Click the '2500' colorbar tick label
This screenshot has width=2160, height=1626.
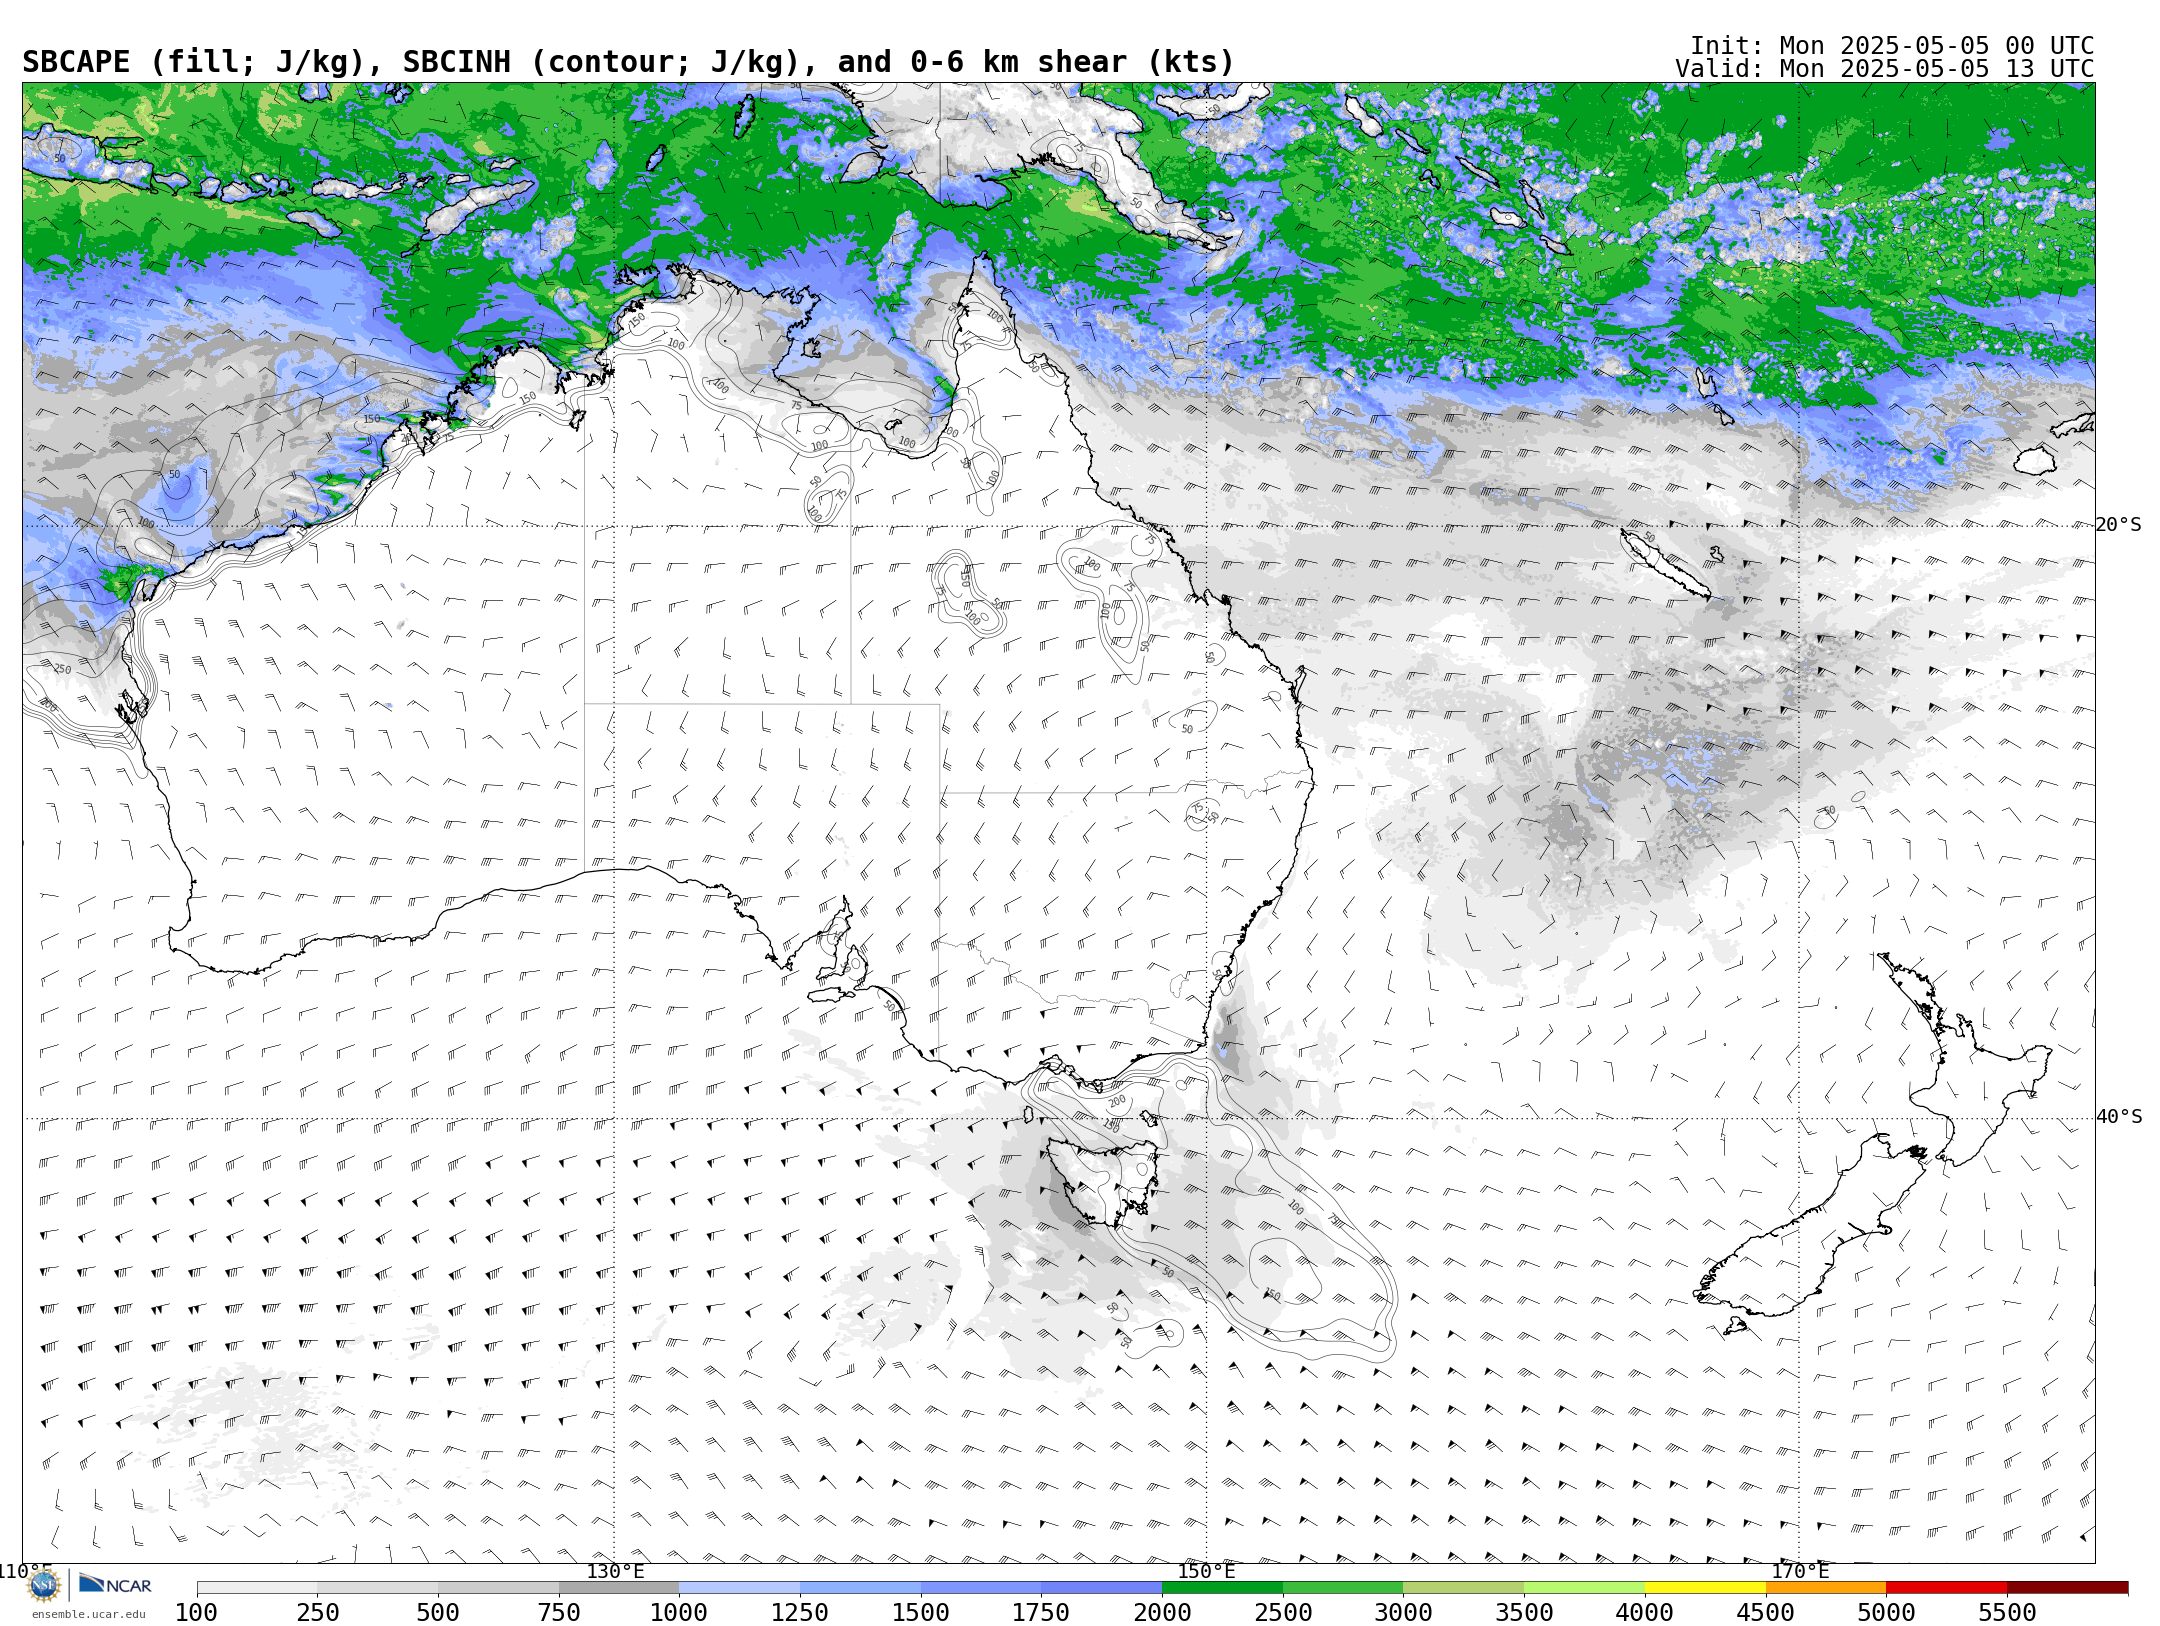coord(1283,1613)
